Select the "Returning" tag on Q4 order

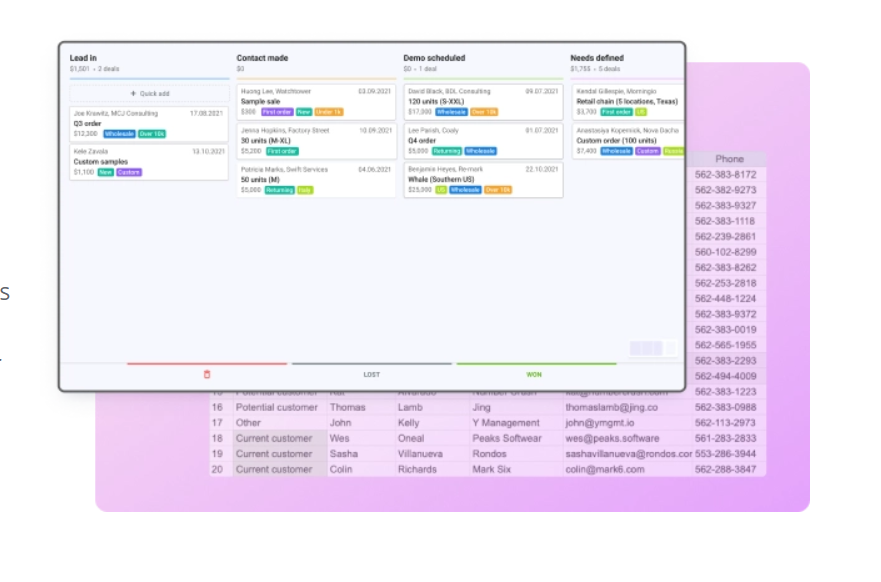[445, 151]
